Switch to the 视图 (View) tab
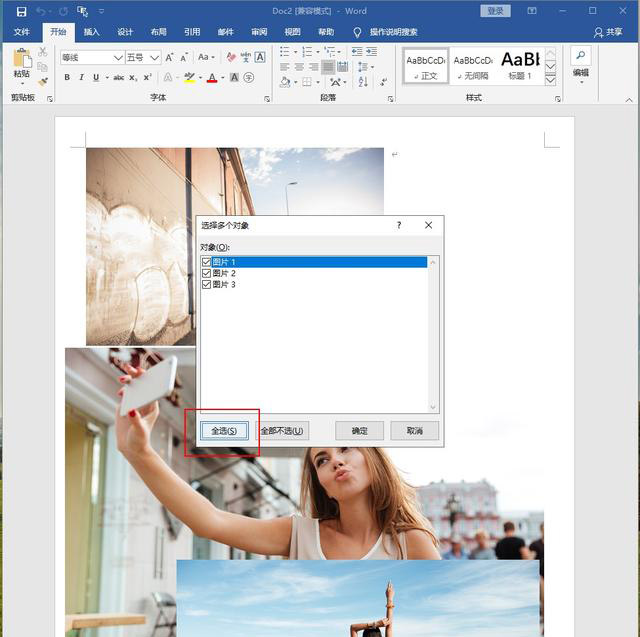 tap(292, 32)
